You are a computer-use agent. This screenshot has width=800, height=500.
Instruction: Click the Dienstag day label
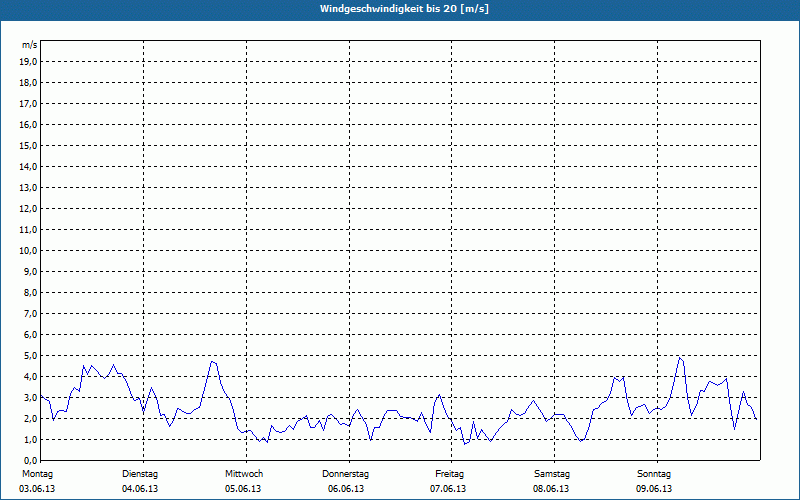[x=140, y=474]
